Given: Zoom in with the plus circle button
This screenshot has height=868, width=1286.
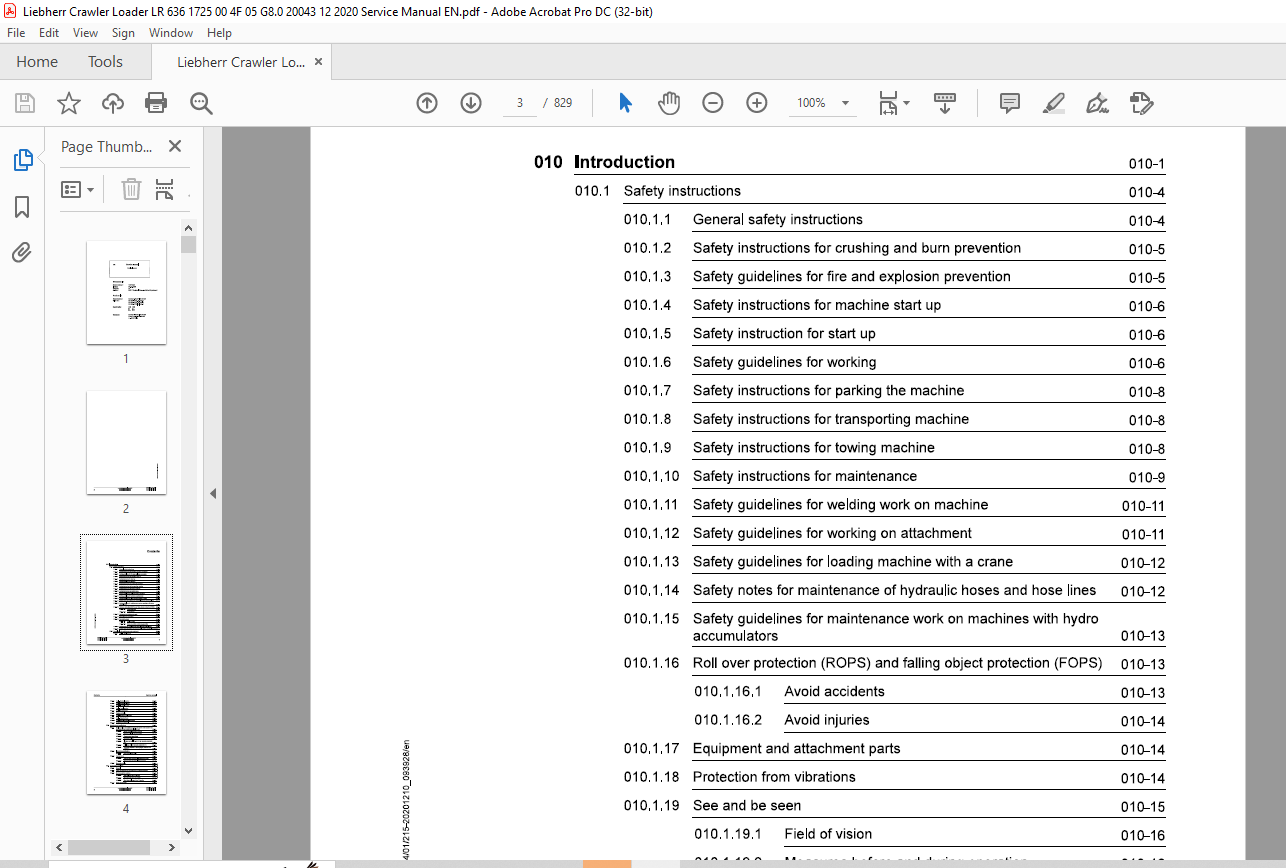Looking at the screenshot, I should click(x=757, y=103).
